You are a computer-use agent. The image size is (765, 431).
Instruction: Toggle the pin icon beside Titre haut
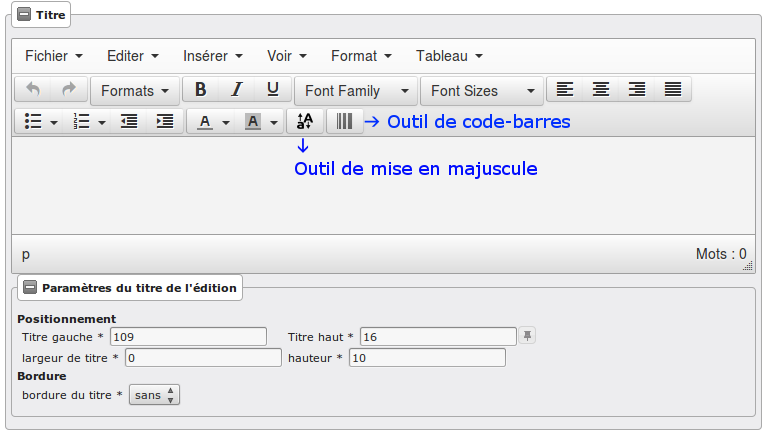527,335
